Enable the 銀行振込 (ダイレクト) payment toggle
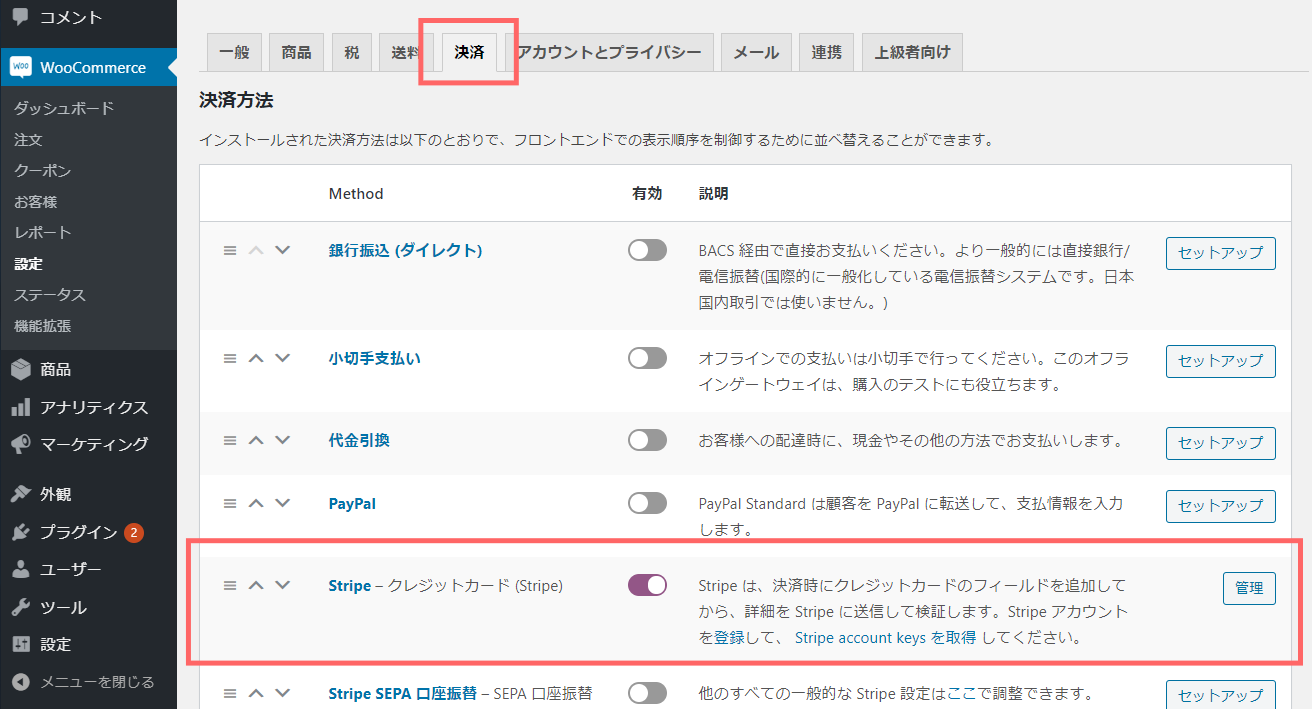The width and height of the screenshot is (1312, 709). (647, 251)
